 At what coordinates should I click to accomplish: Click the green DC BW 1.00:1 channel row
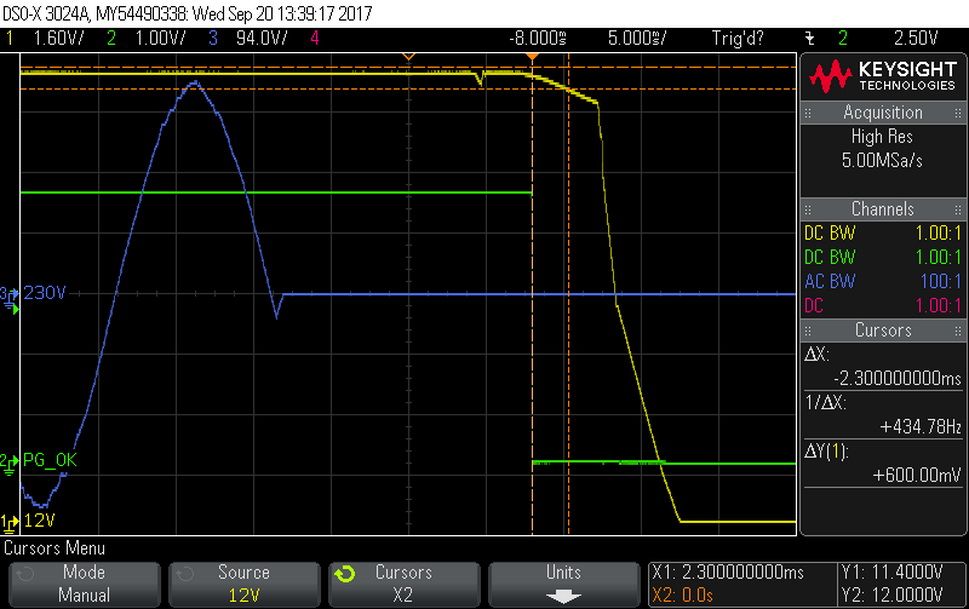[x=882, y=257]
